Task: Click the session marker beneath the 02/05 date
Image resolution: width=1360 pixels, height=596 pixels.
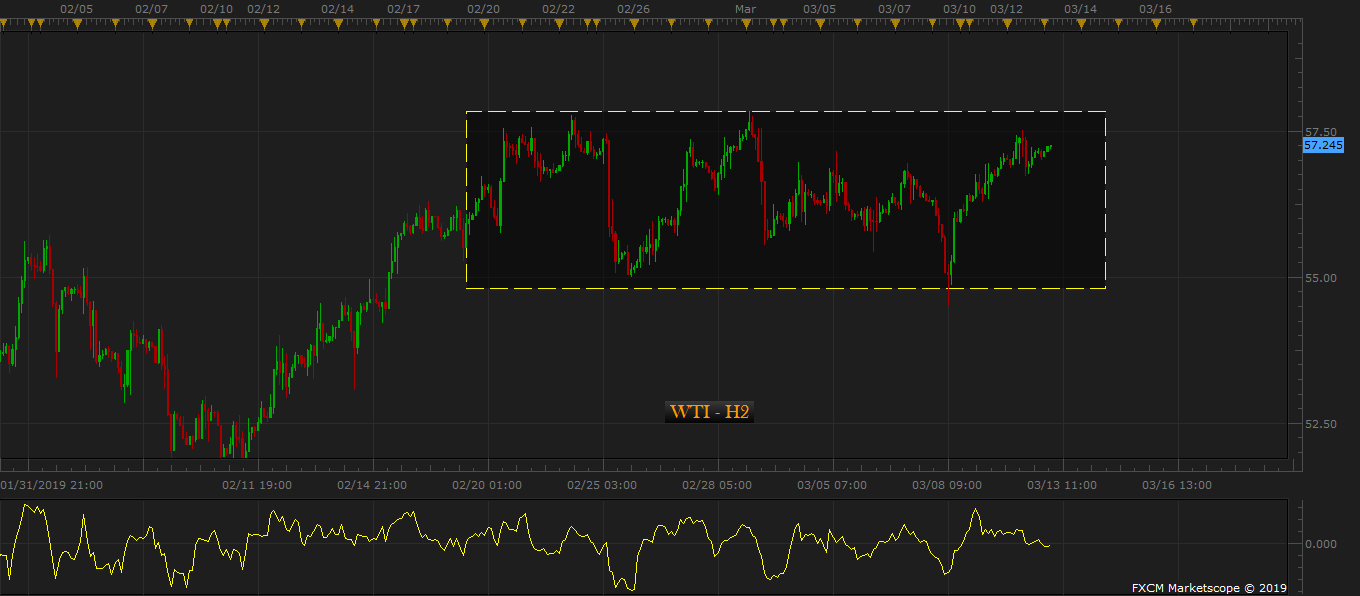Action: pos(77,25)
